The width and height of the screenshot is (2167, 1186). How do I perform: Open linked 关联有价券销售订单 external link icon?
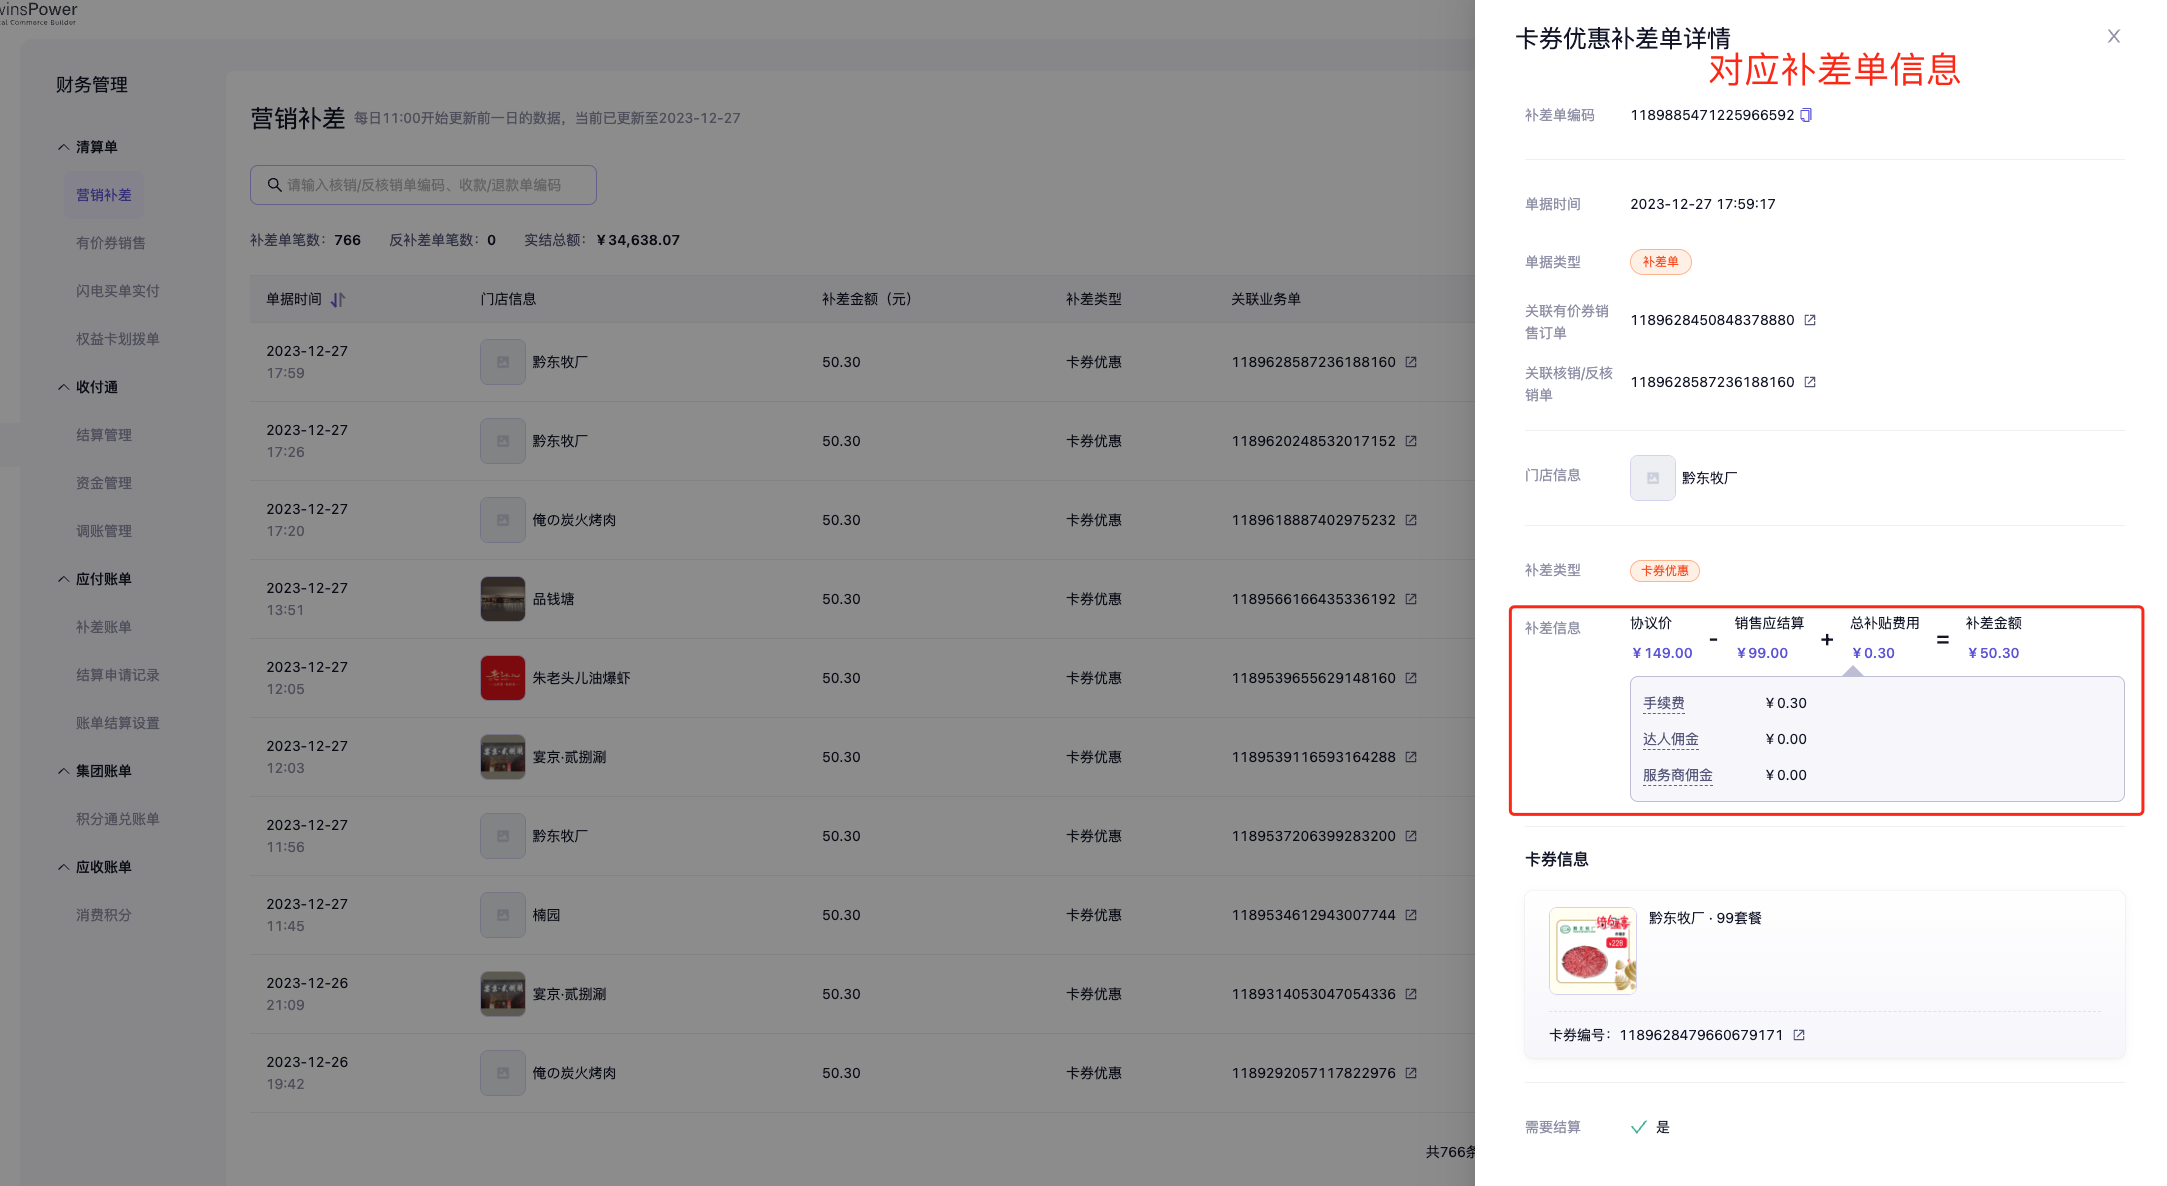pyautogui.click(x=1809, y=320)
